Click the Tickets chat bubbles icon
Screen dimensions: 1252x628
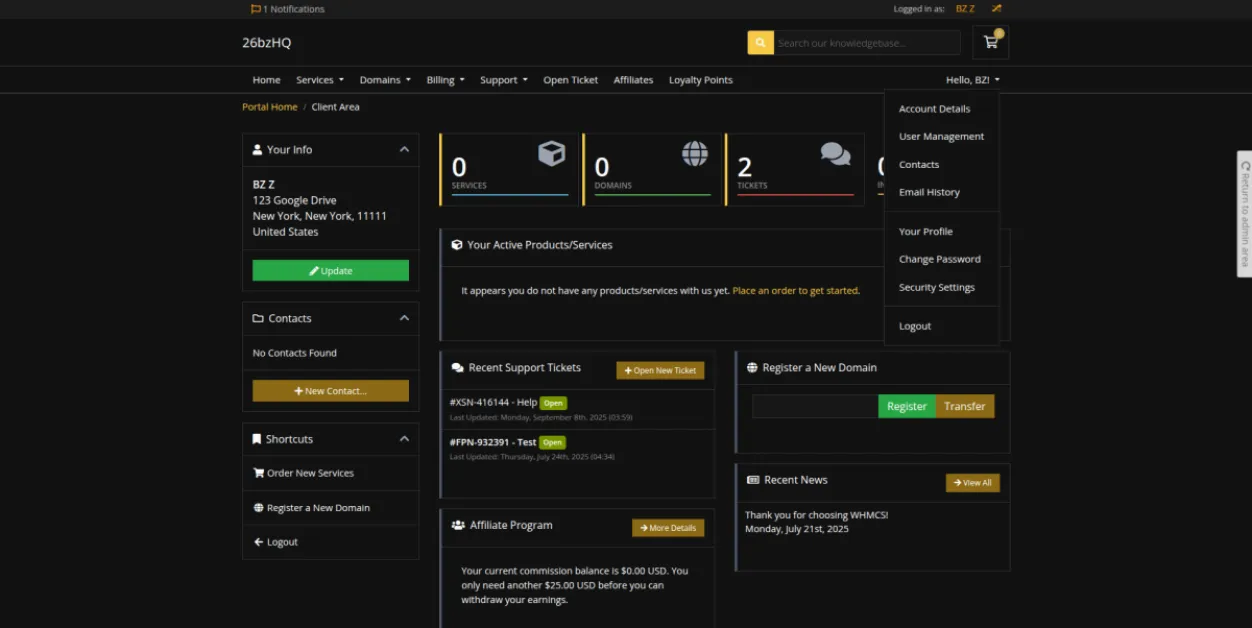(x=835, y=153)
